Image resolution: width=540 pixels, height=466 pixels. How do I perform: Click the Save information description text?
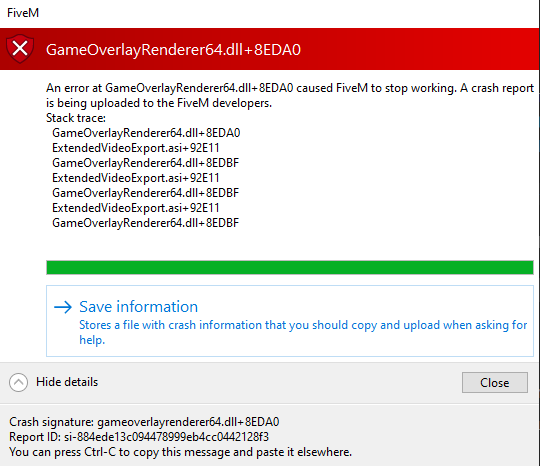pyautogui.click(x=303, y=332)
